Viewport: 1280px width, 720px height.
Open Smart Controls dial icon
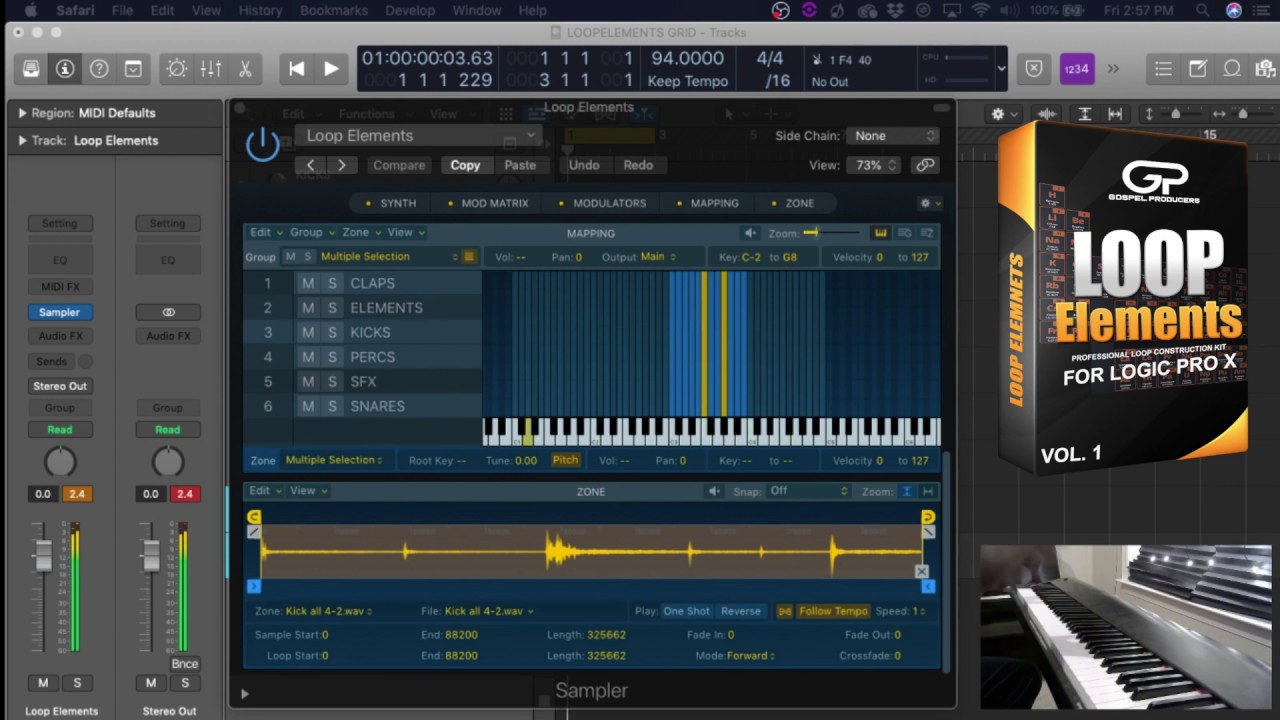(x=177, y=69)
